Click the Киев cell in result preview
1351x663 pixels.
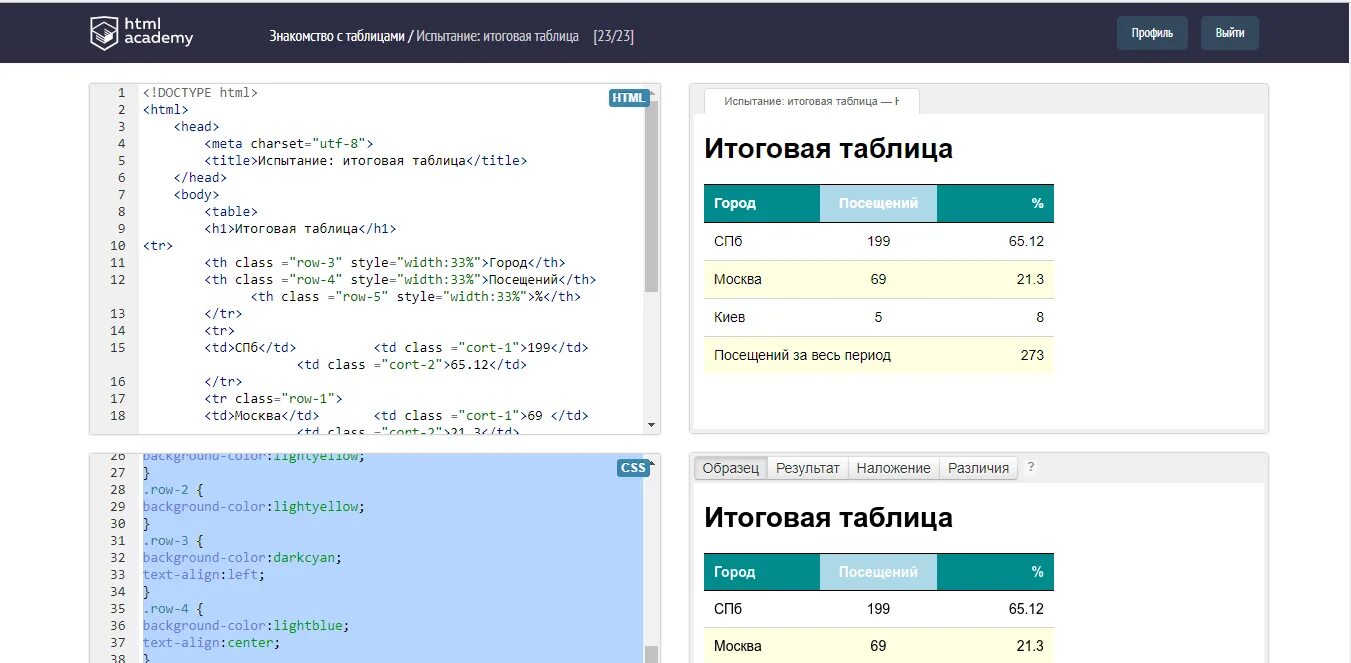(x=762, y=317)
